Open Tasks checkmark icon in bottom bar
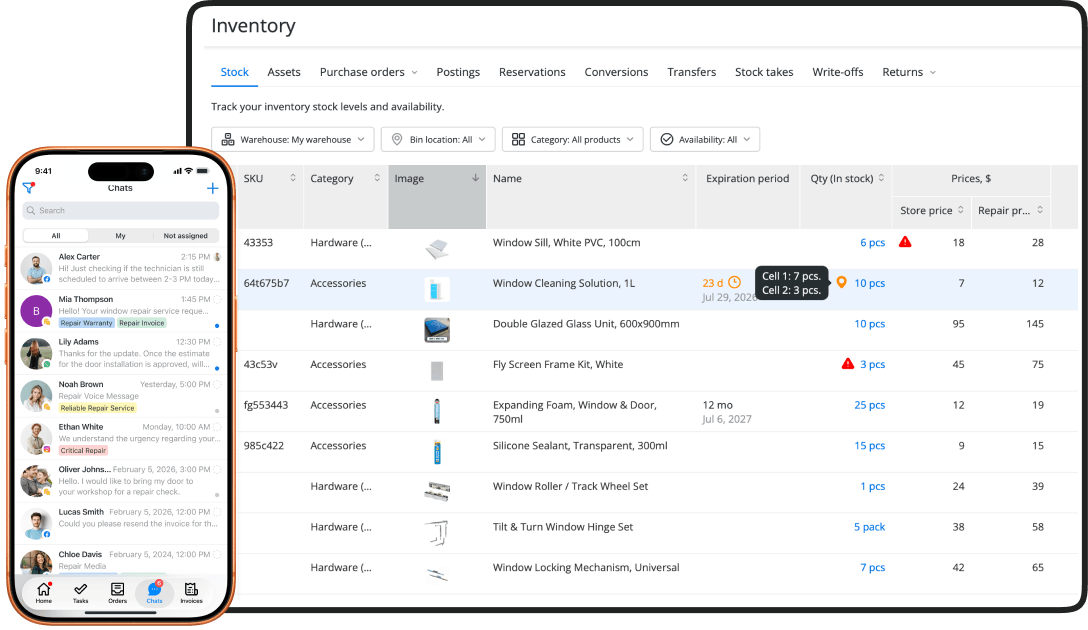1088x630 pixels. tap(80, 593)
